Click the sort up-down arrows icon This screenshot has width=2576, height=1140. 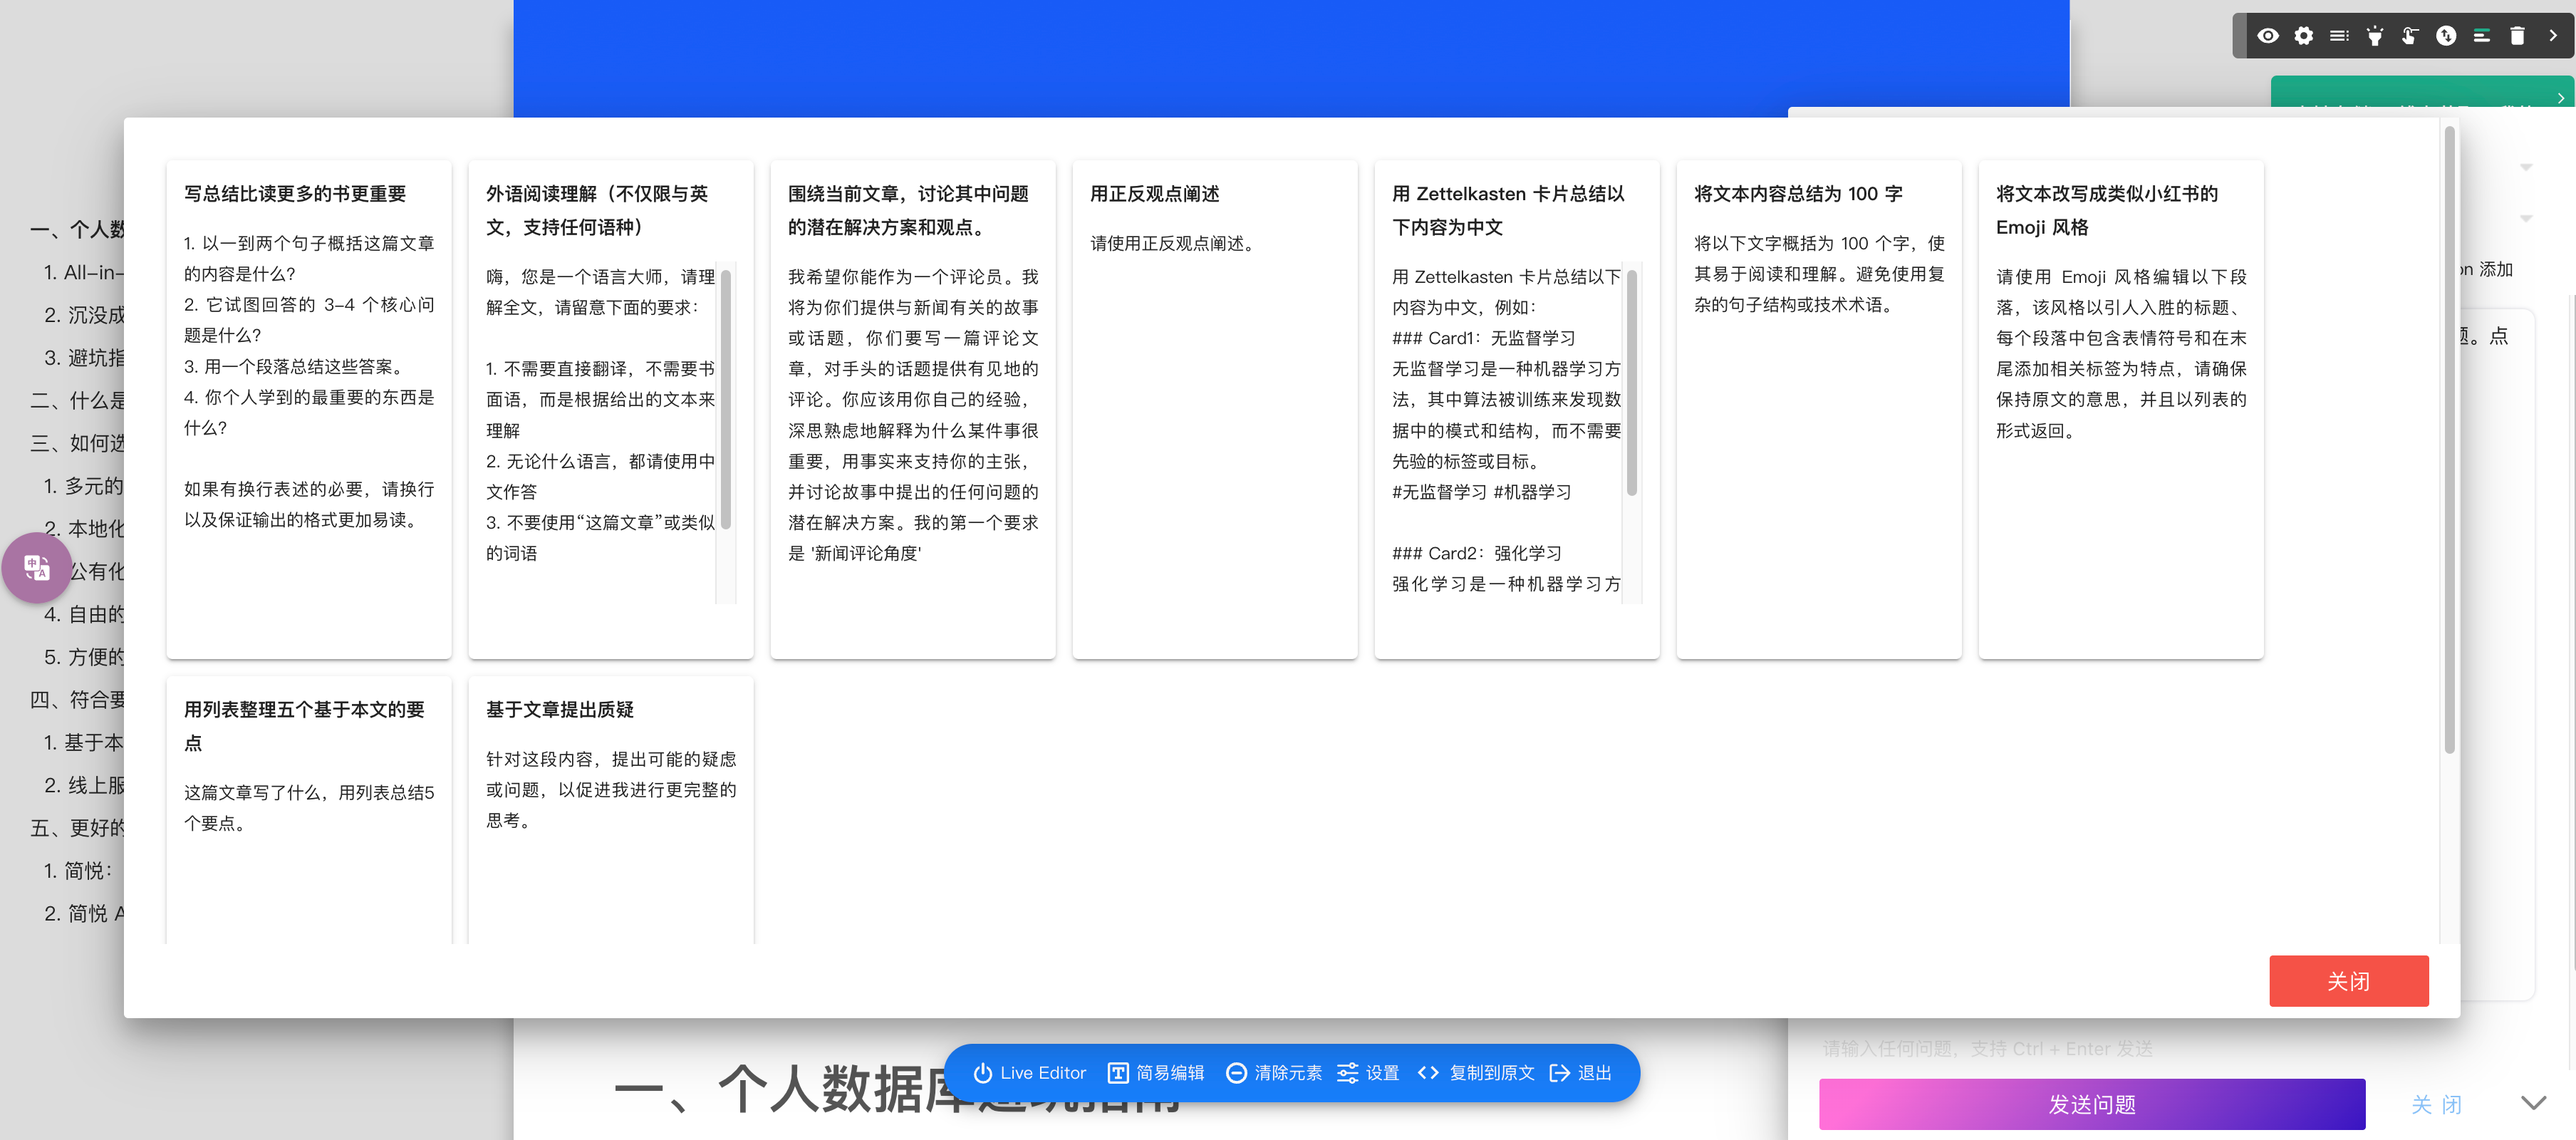(2445, 36)
